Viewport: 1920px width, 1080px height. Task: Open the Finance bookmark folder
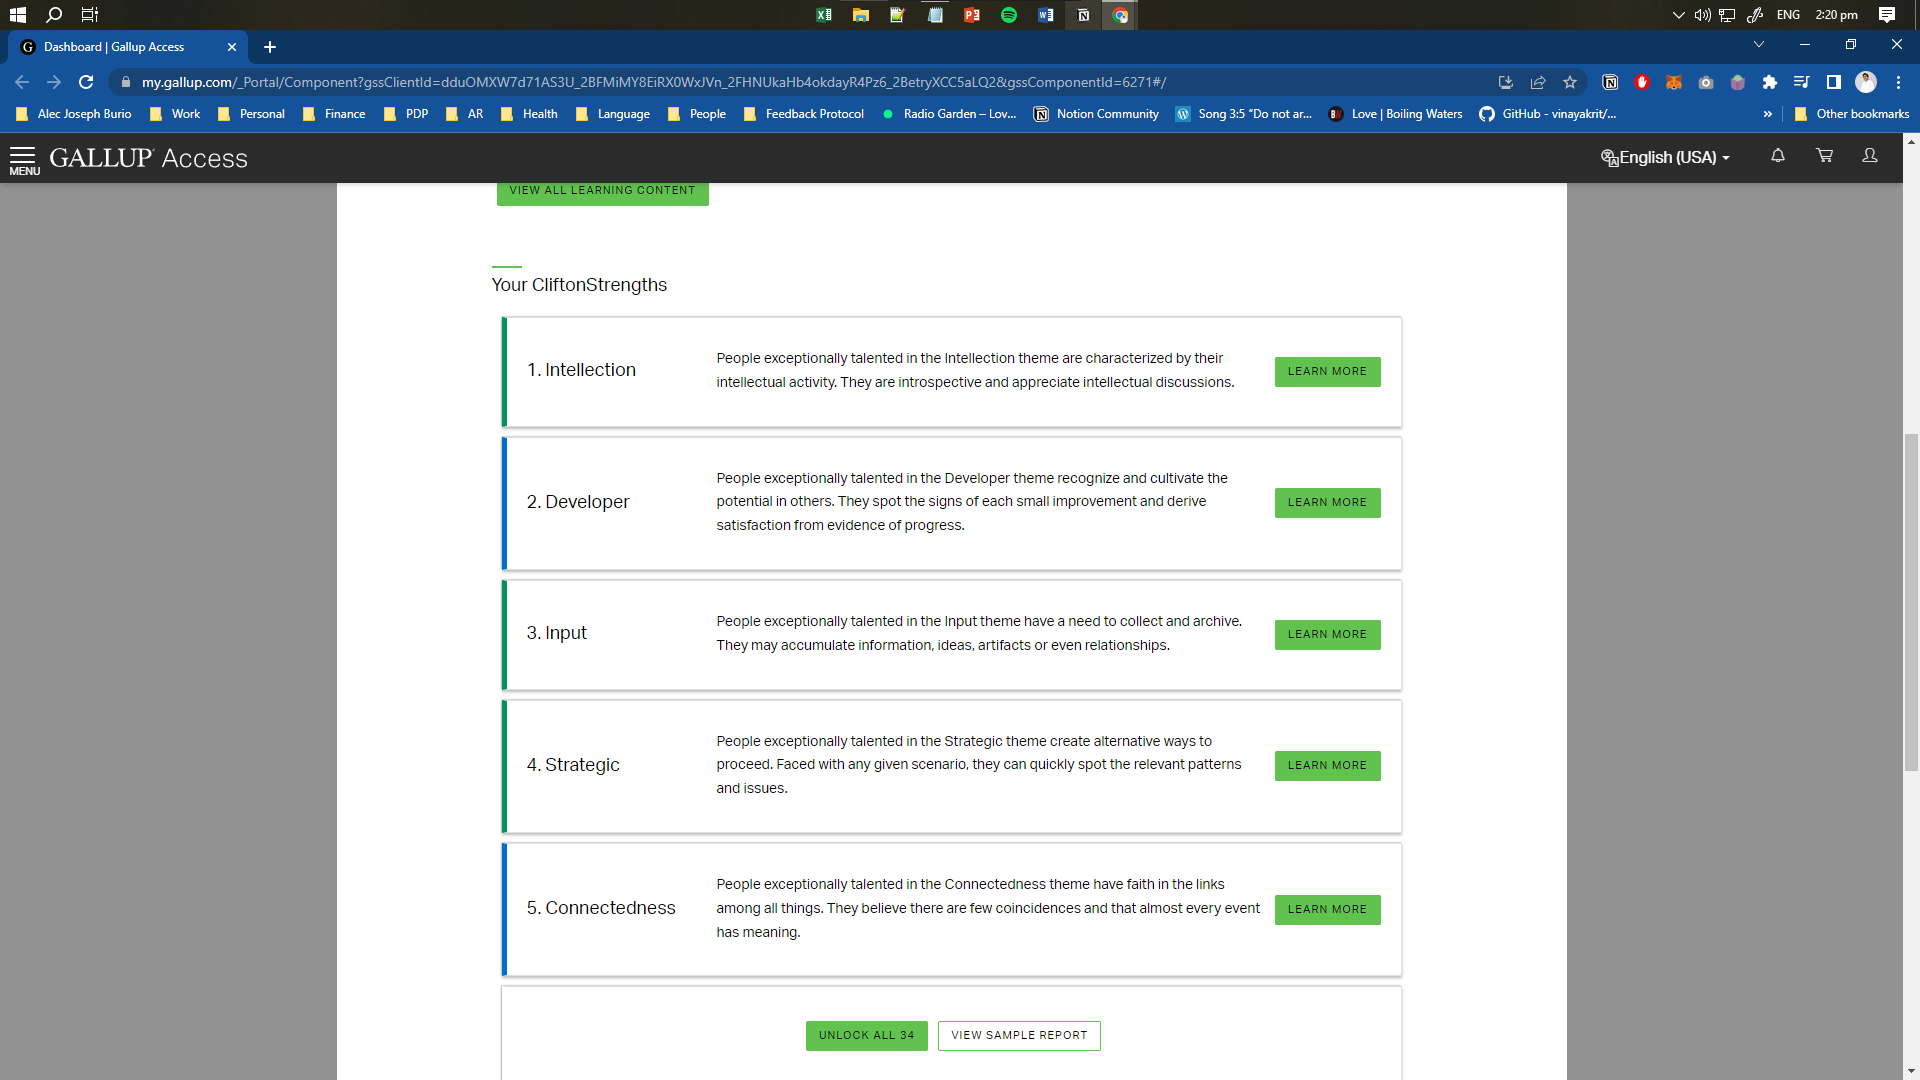(335, 114)
